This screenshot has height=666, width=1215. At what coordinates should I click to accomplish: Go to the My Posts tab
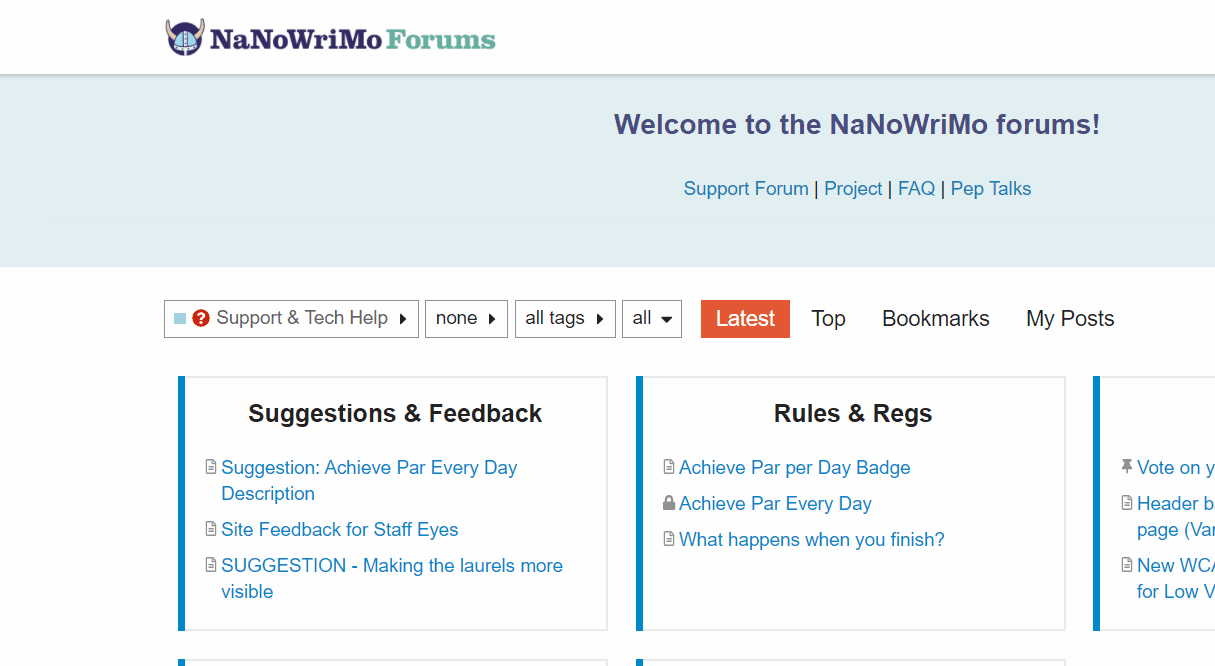1070,319
